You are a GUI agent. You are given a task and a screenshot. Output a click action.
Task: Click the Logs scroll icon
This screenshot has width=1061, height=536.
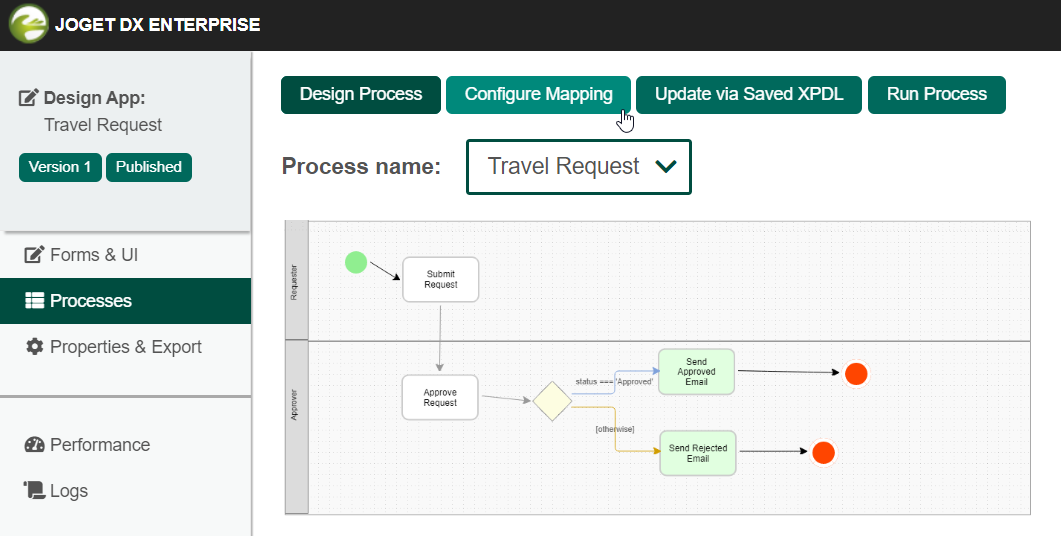[x=35, y=491]
